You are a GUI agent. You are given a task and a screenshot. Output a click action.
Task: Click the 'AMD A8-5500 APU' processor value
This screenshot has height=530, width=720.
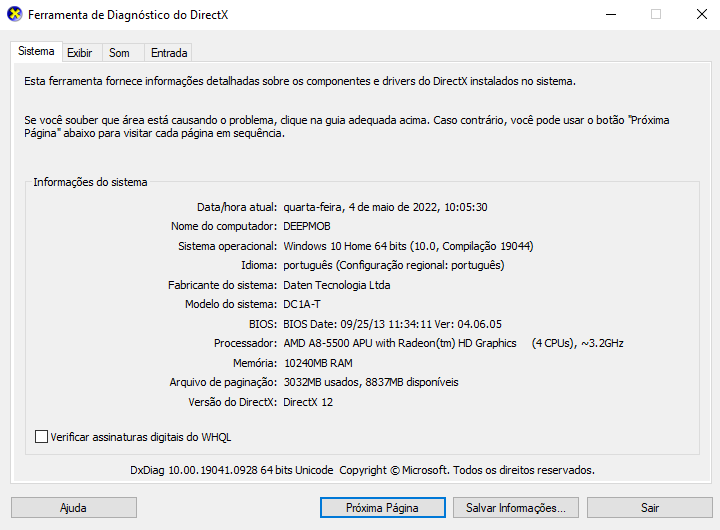[x=328, y=344]
